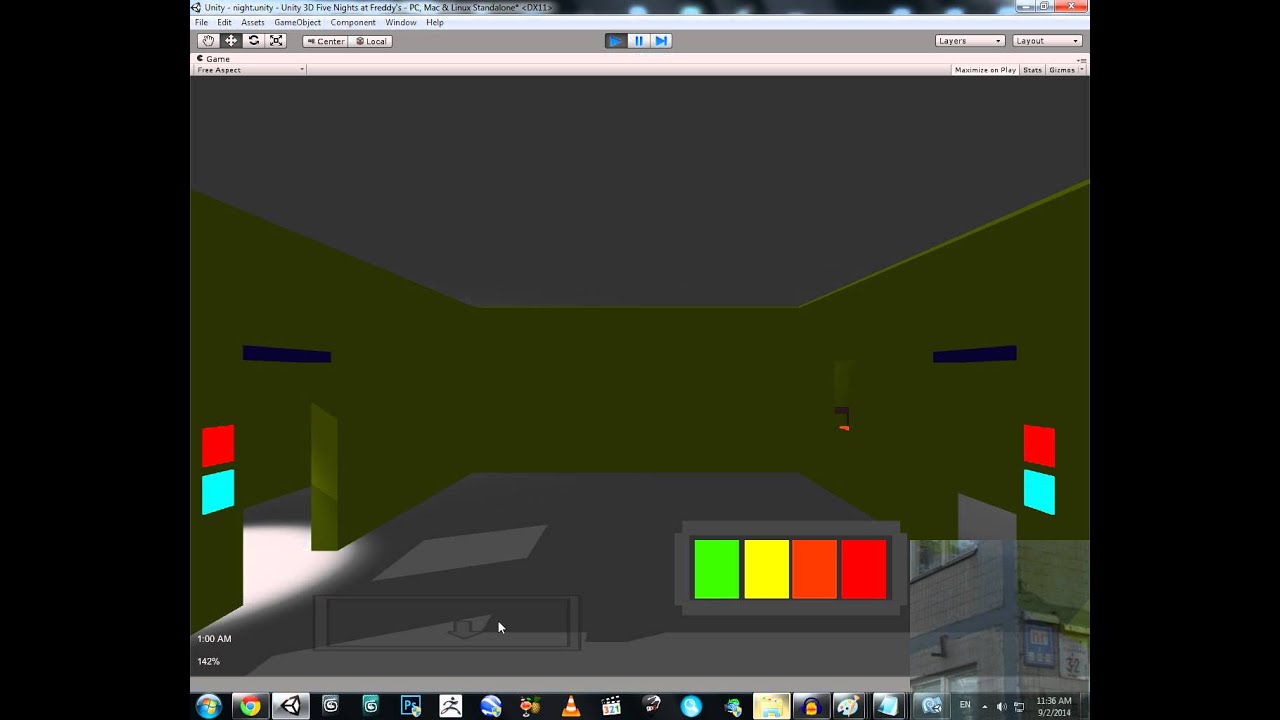This screenshot has height=720, width=1280.
Task: Select the Hand tool
Action: 208,41
